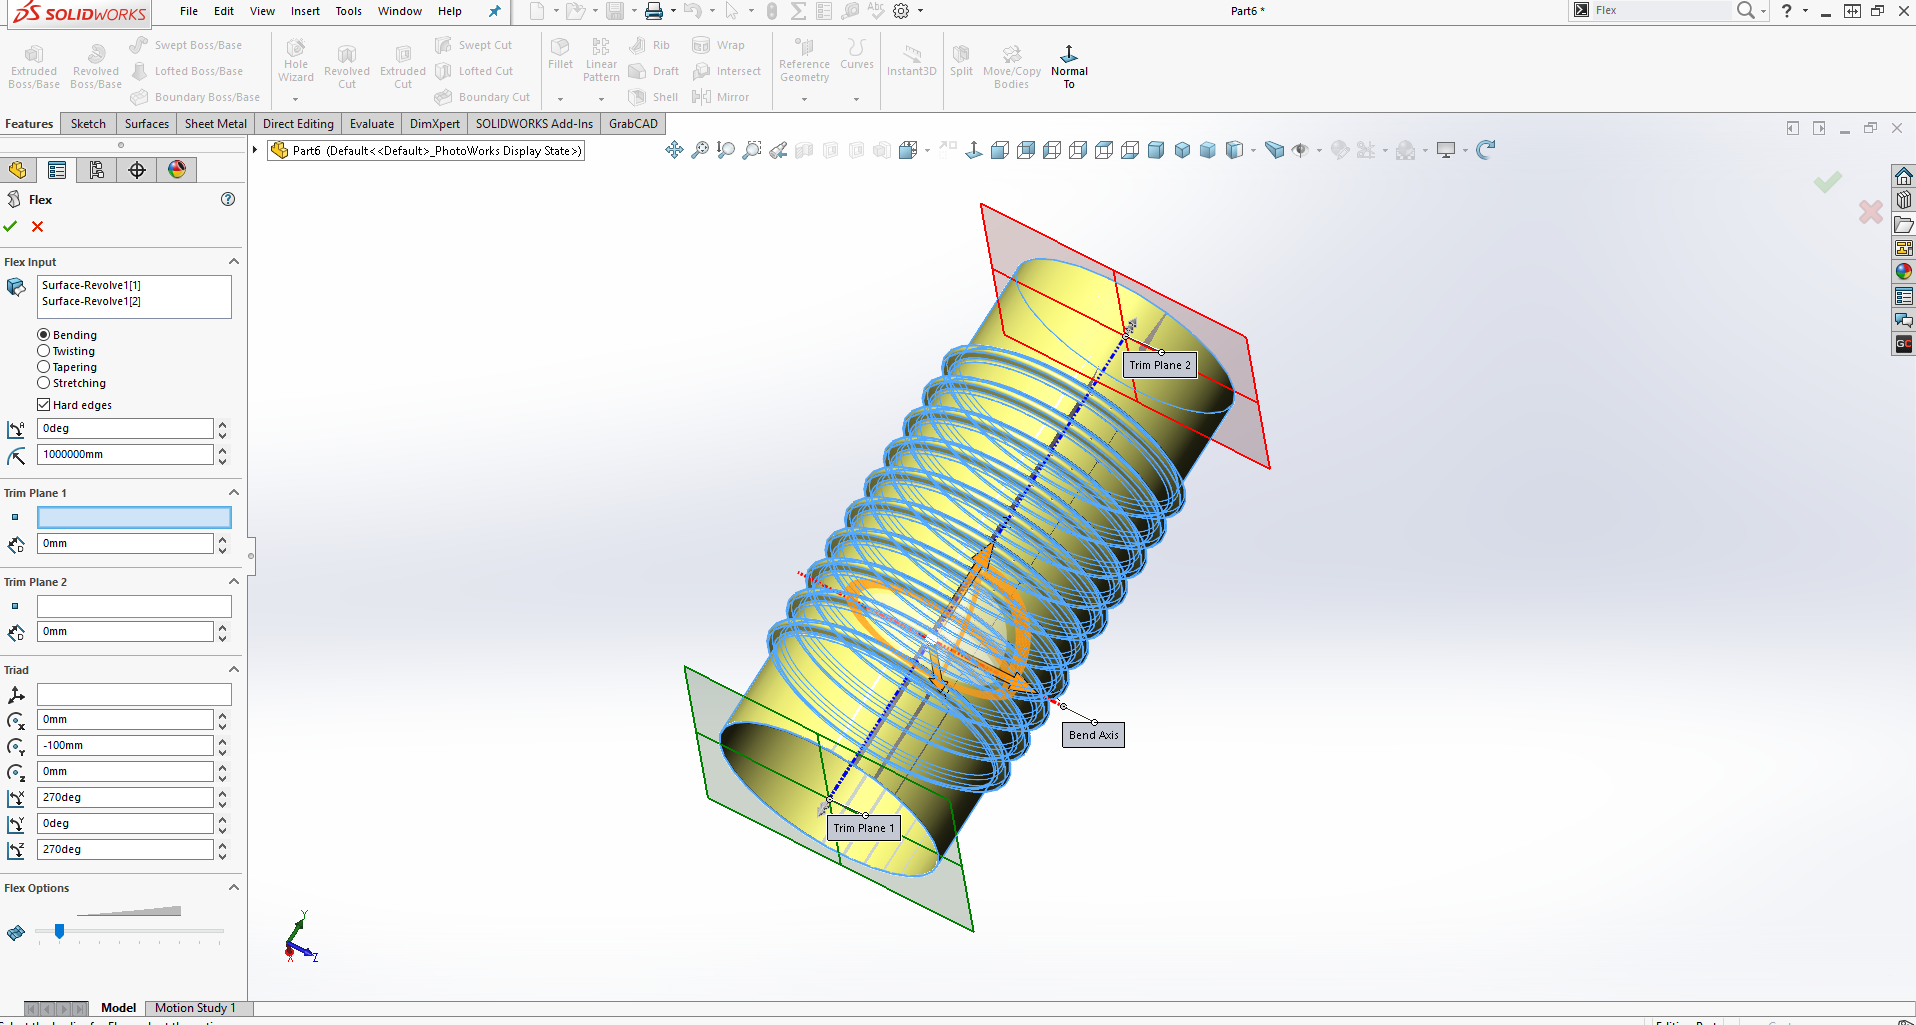This screenshot has height=1025, width=1916.
Task: Open FeatureManager design tree tab
Action: click(x=18, y=170)
